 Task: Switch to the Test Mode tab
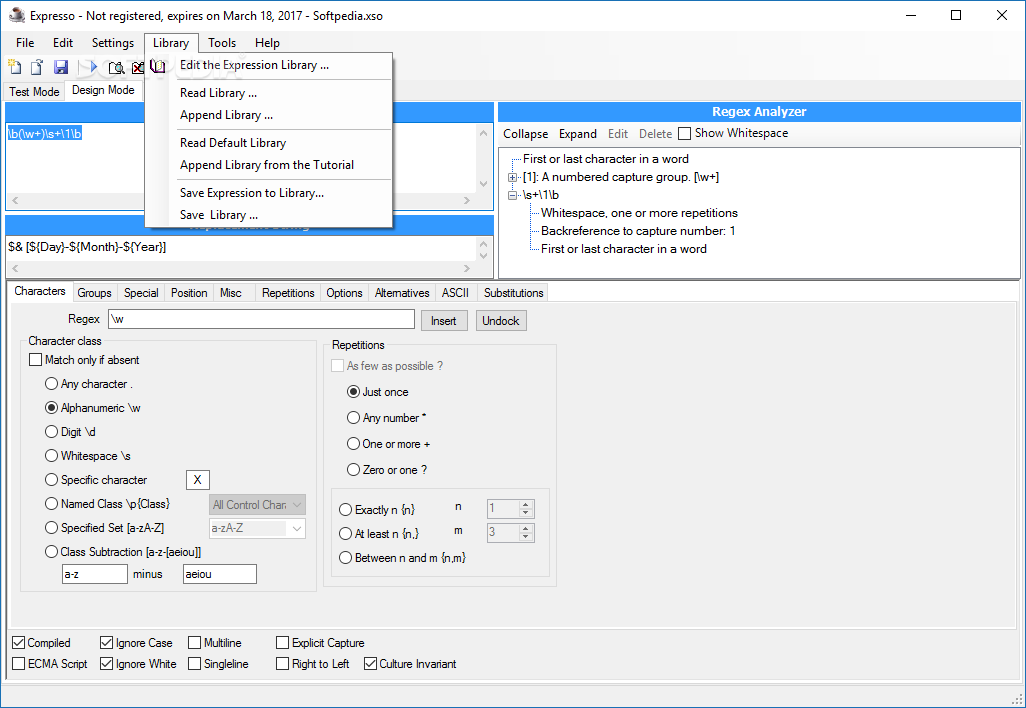pos(34,92)
